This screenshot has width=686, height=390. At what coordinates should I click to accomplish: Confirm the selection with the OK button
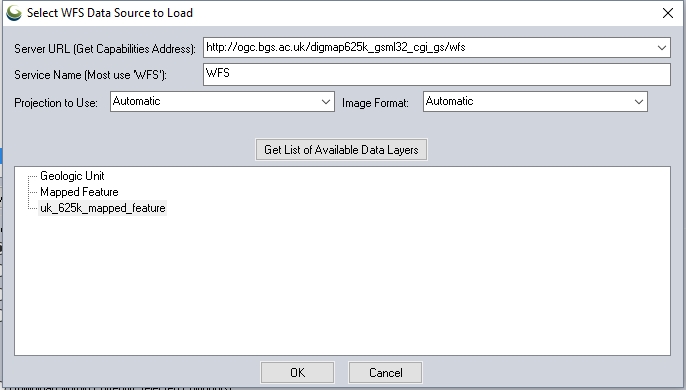point(298,372)
